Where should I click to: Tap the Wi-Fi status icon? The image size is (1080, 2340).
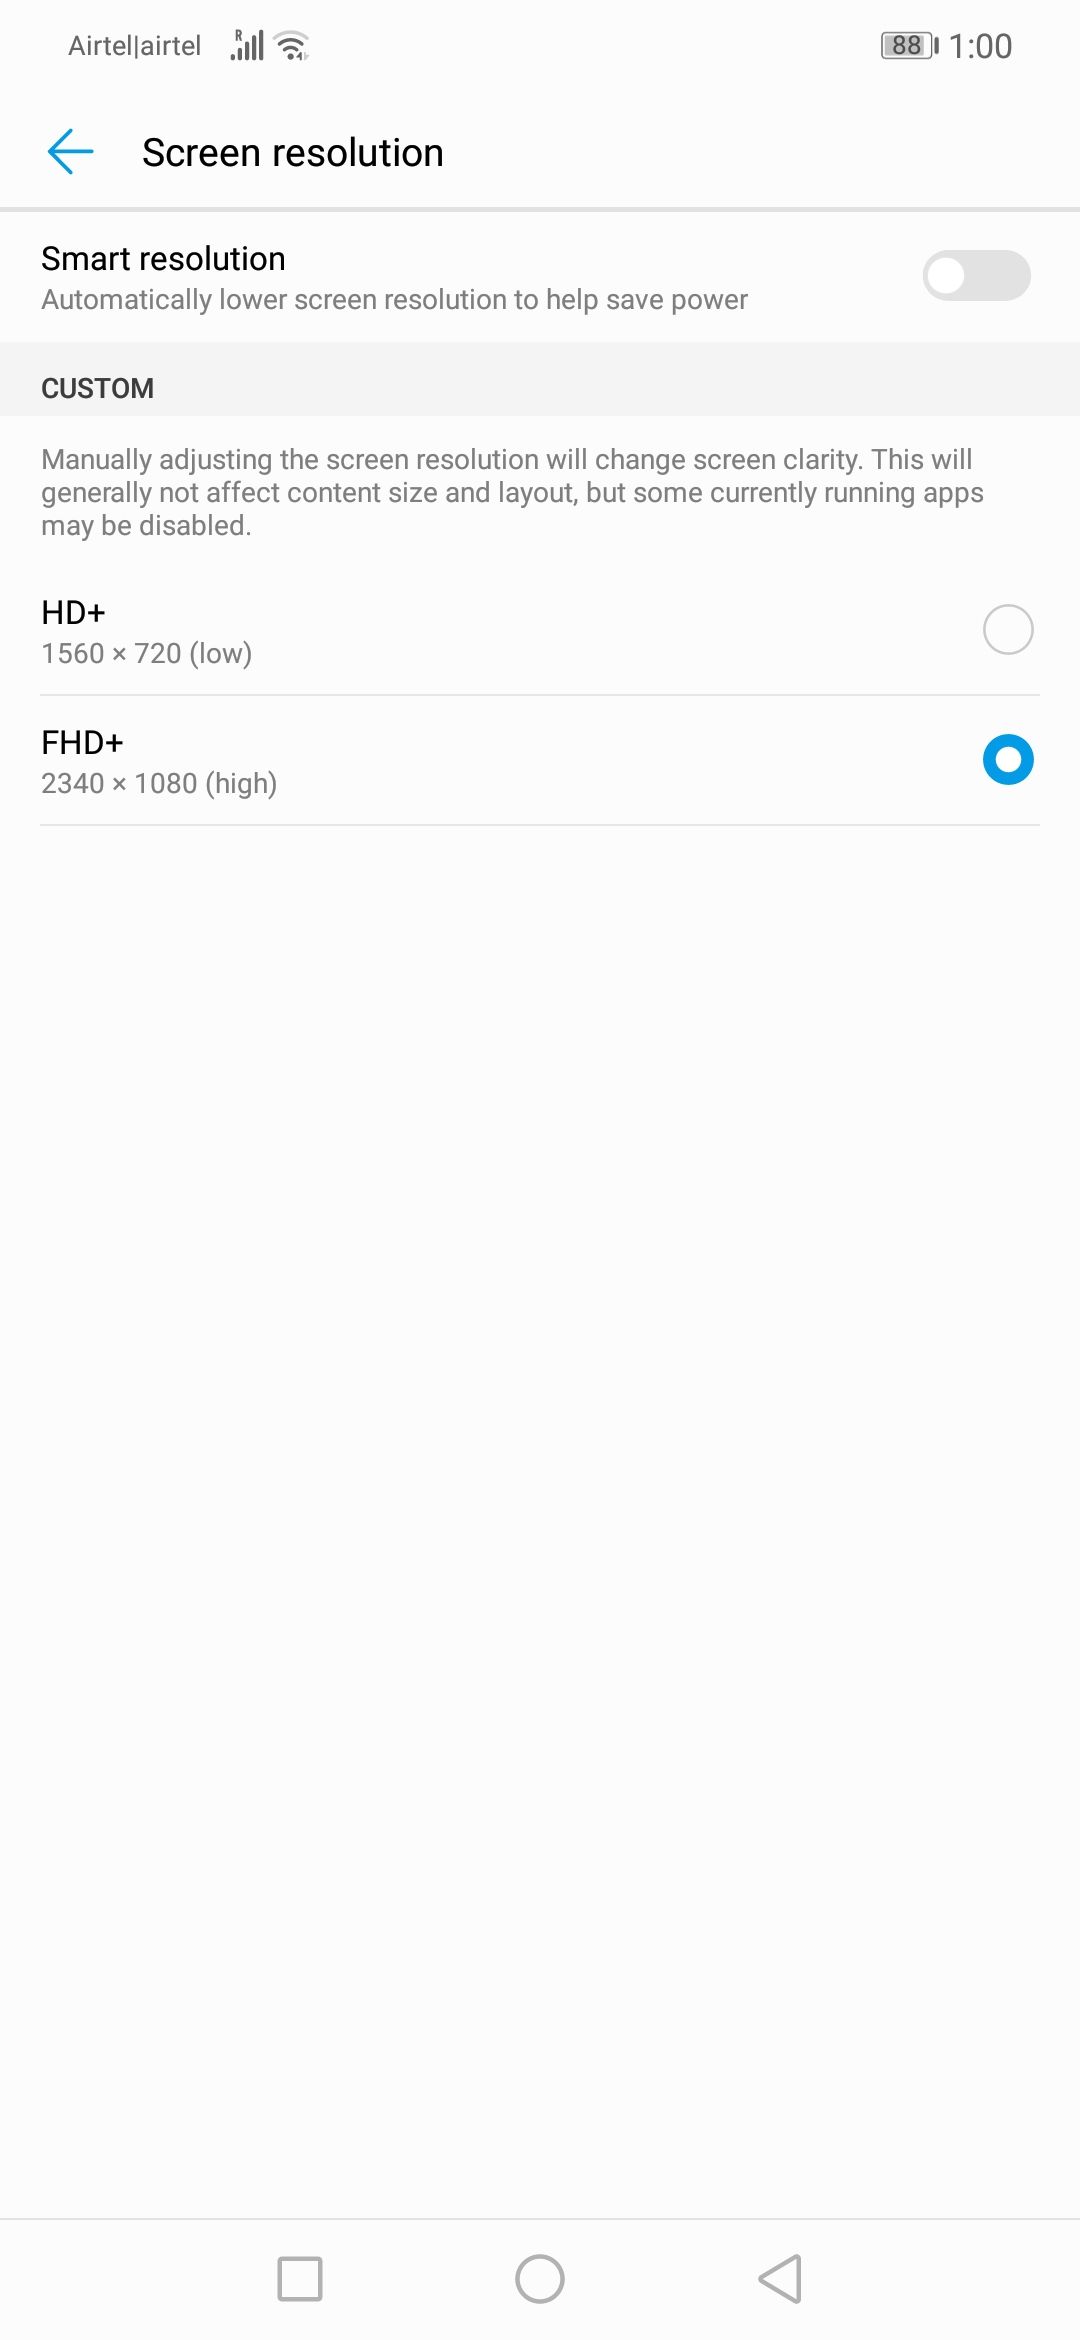pos(291,46)
